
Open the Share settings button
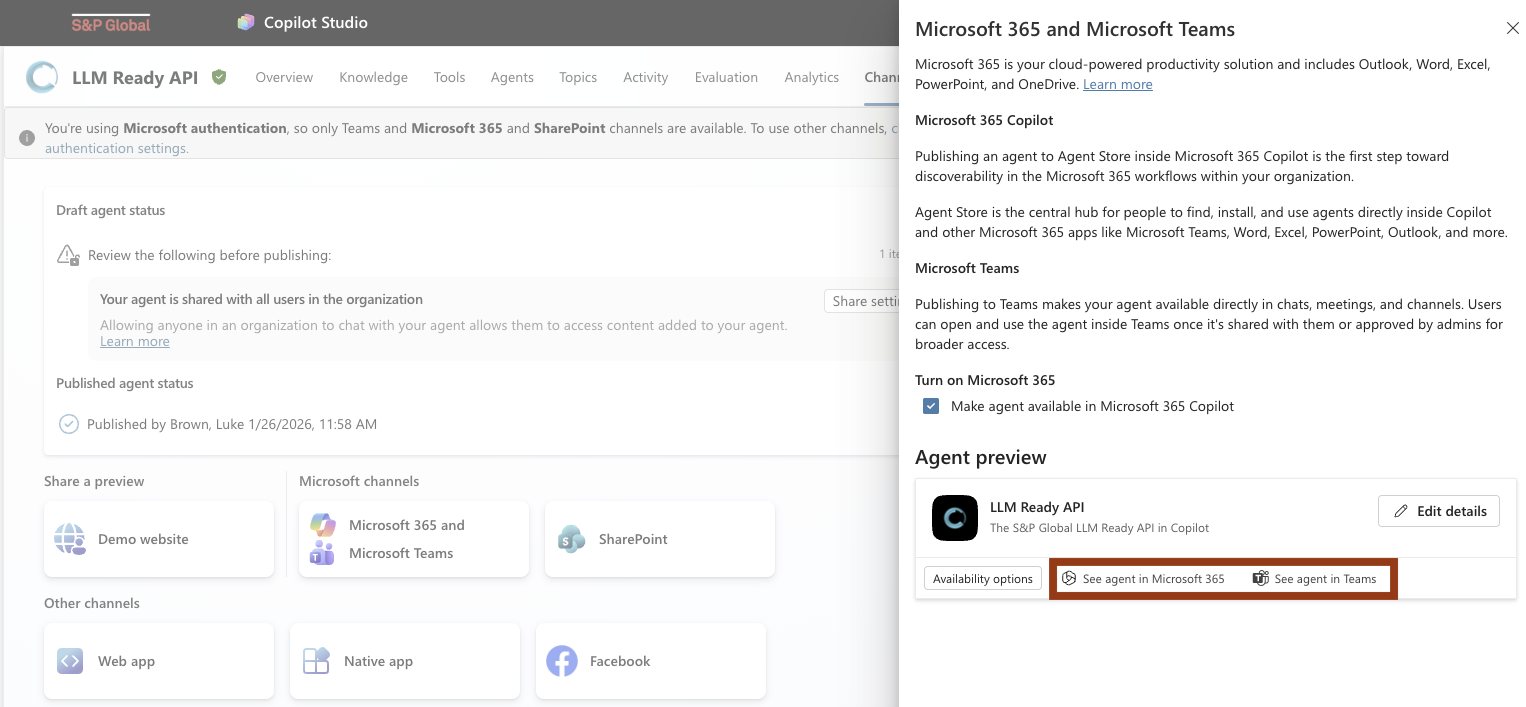pyautogui.click(x=862, y=301)
